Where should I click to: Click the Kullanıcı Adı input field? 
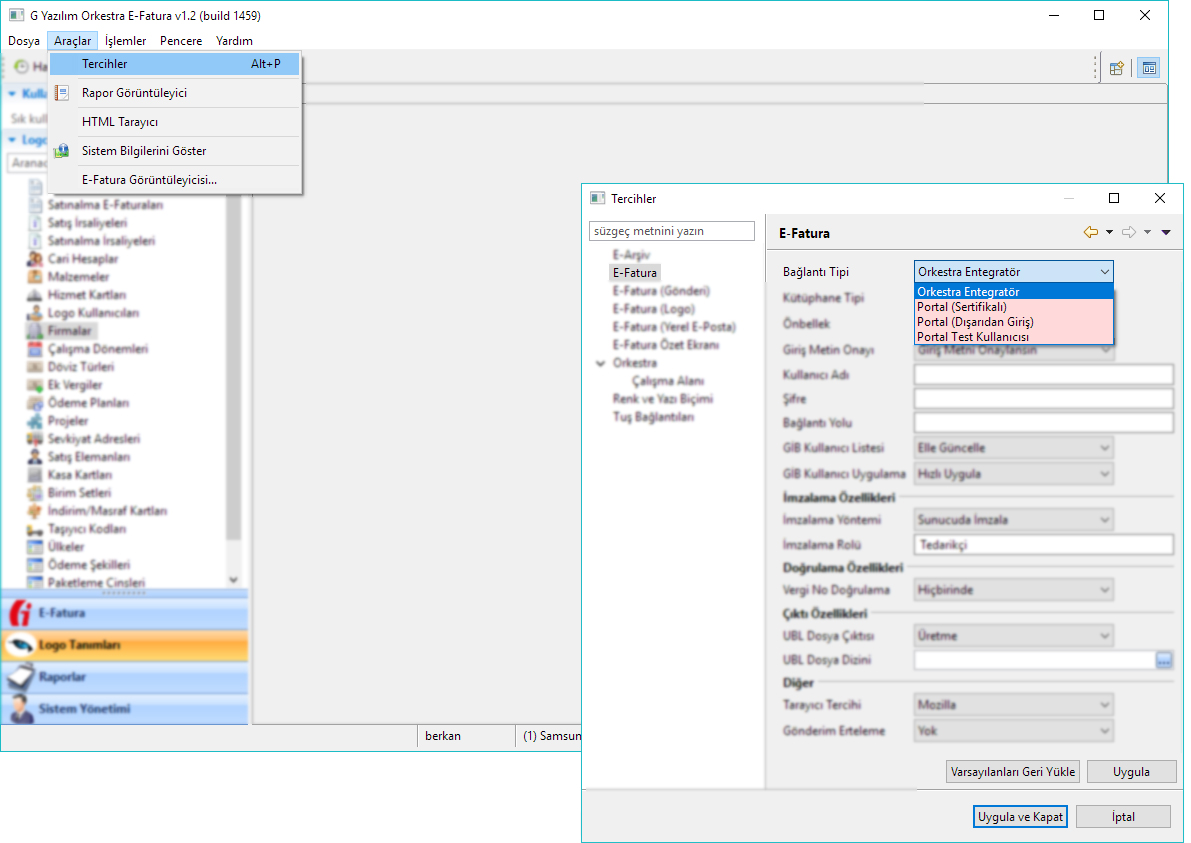1044,374
